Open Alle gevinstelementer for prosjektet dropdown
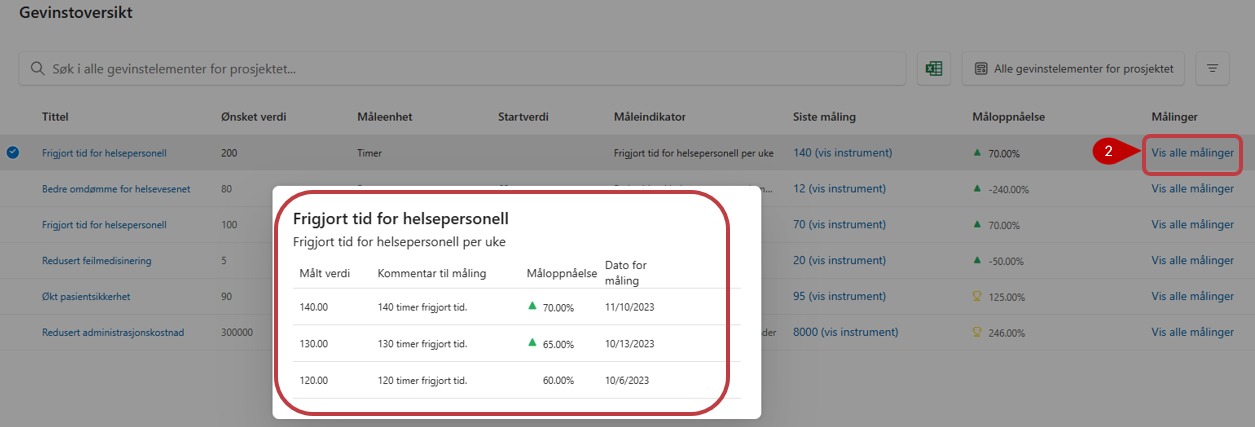The width and height of the screenshot is (1255, 427). click(1074, 69)
